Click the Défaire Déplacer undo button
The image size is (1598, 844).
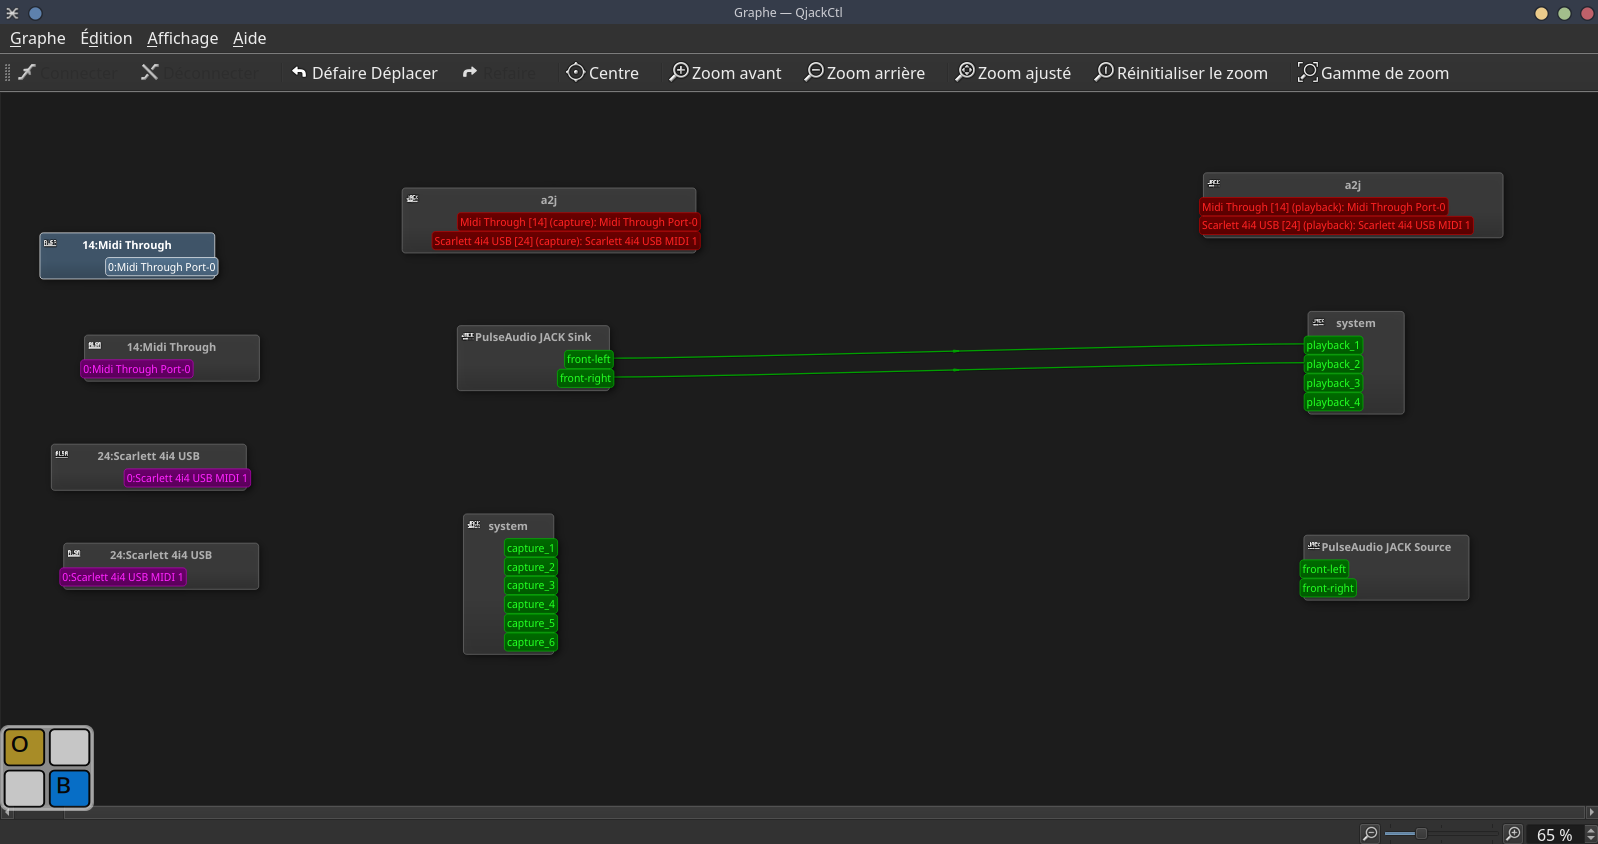(x=365, y=73)
